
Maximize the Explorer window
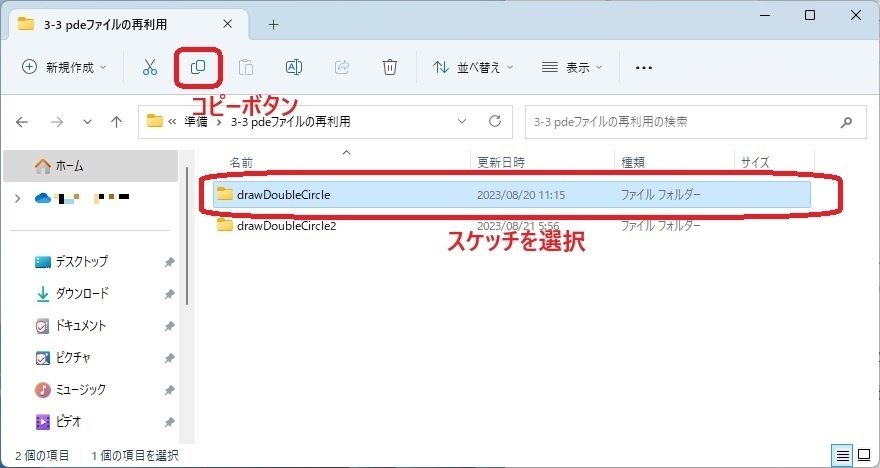point(810,15)
